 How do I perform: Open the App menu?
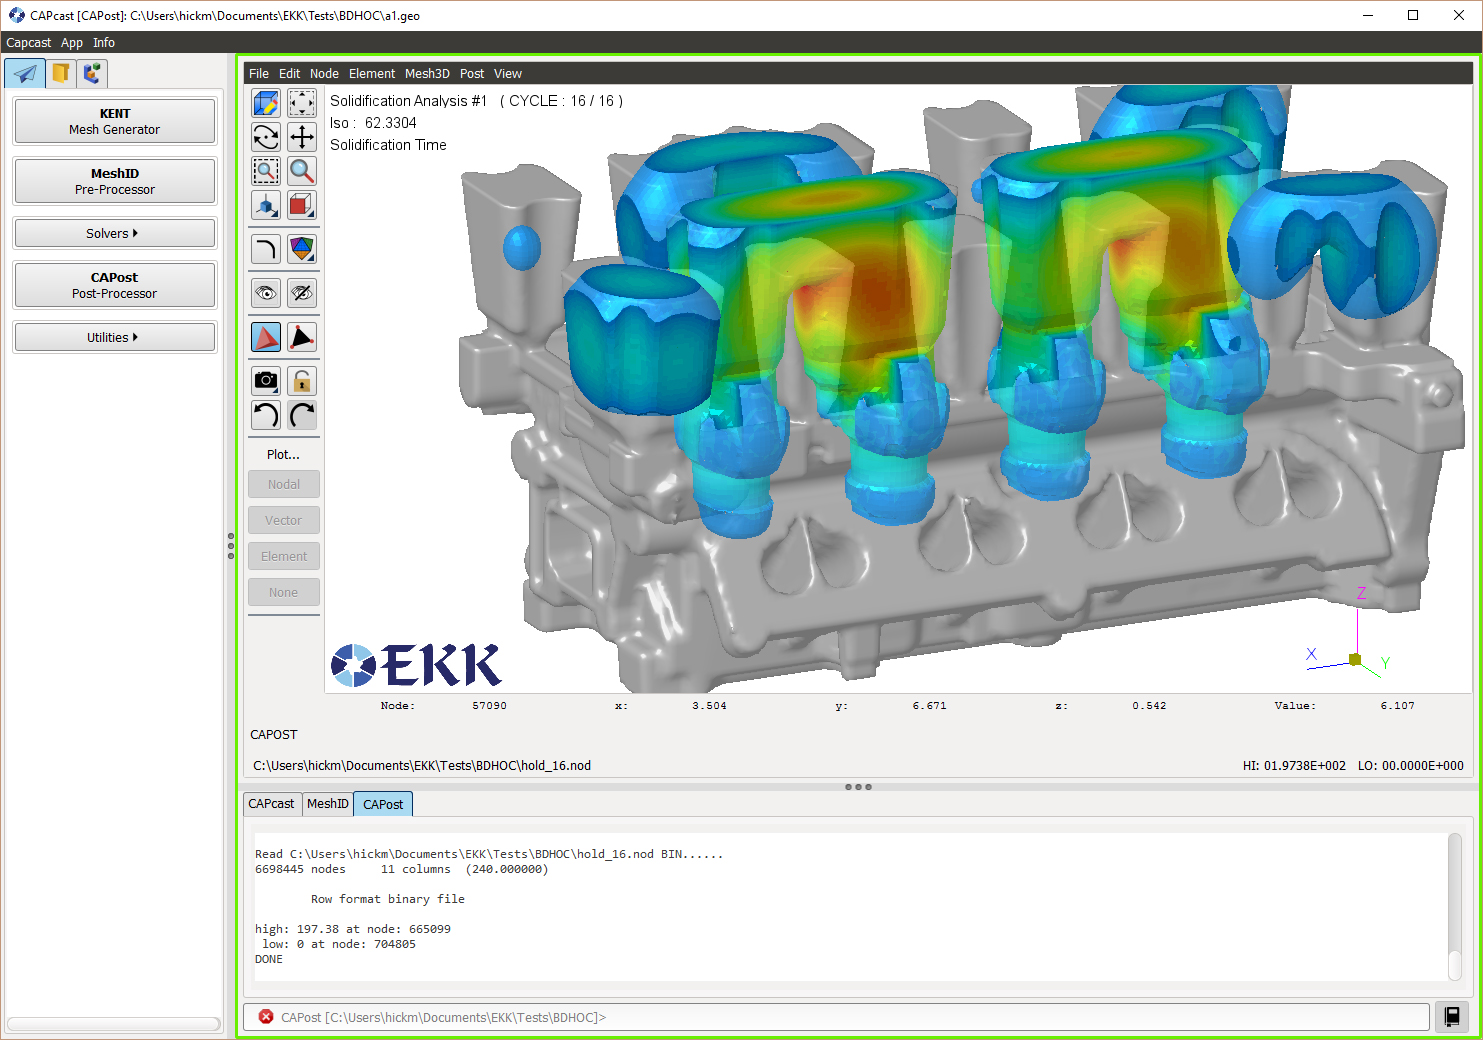point(72,43)
